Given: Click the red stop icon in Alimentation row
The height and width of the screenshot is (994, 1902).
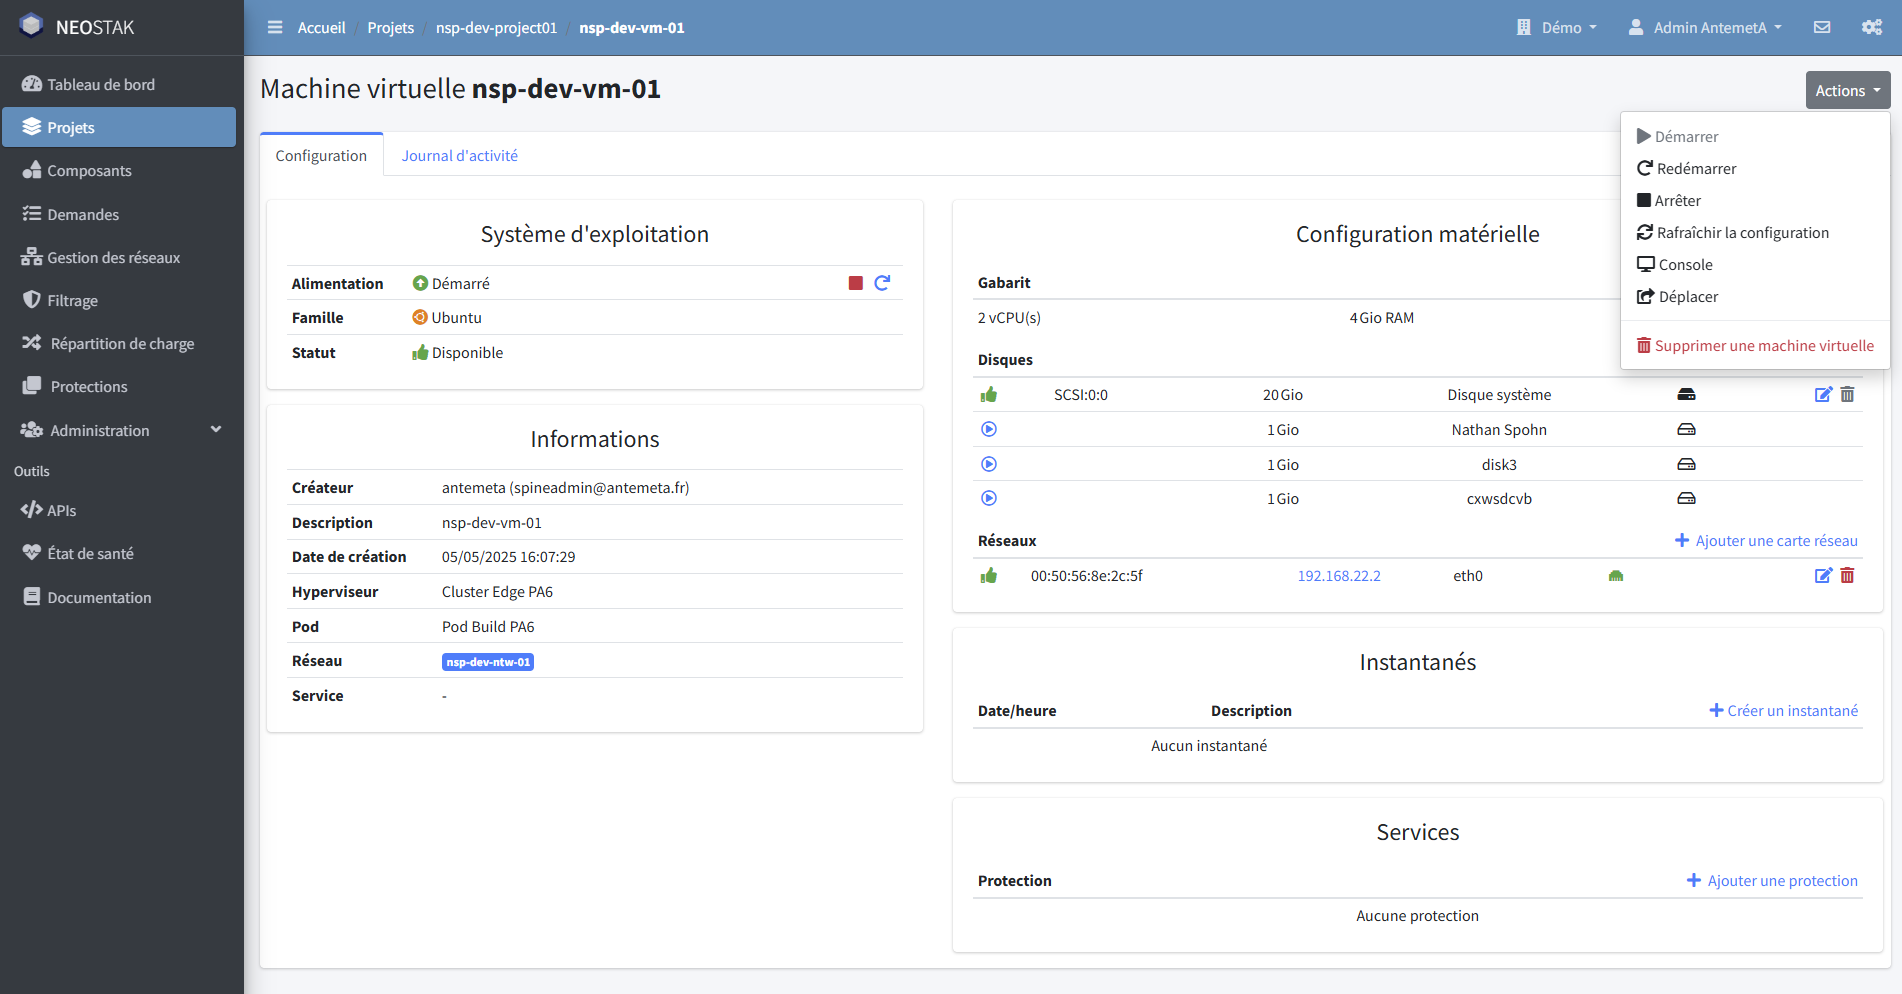Looking at the screenshot, I should click(x=855, y=283).
